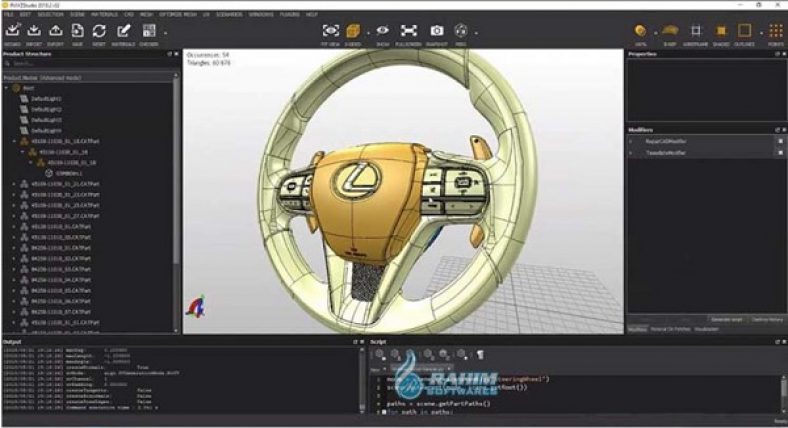The height and width of the screenshot is (428, 788).
Task: Open the Help menu
Action: (x=312, y=15)
